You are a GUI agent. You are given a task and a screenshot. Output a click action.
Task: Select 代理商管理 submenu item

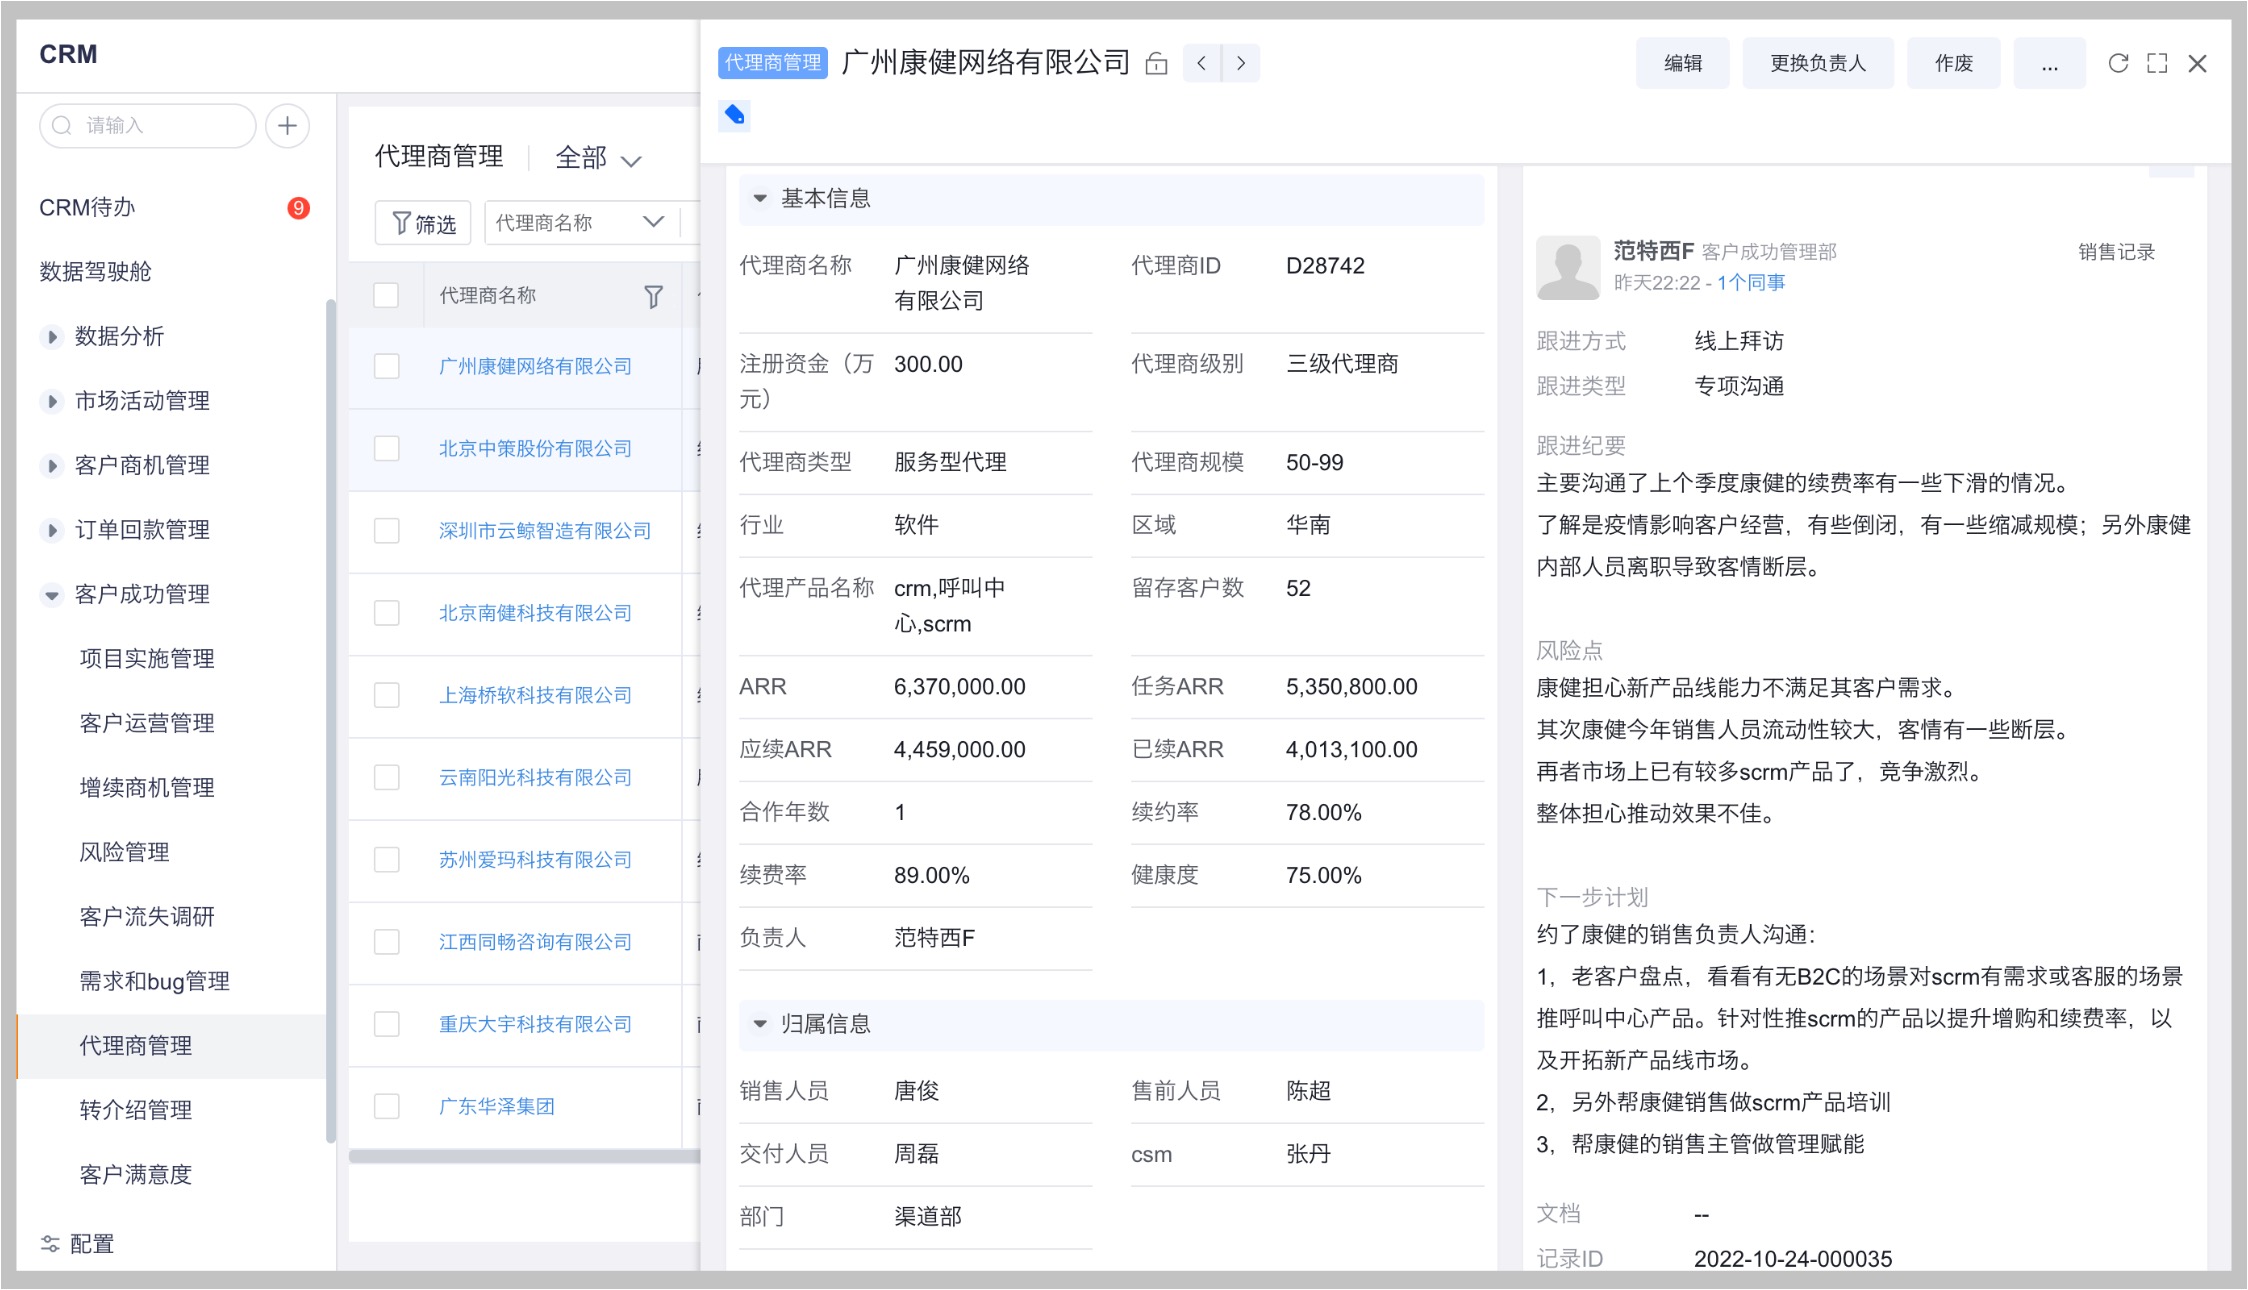(x=170, y=1046)
